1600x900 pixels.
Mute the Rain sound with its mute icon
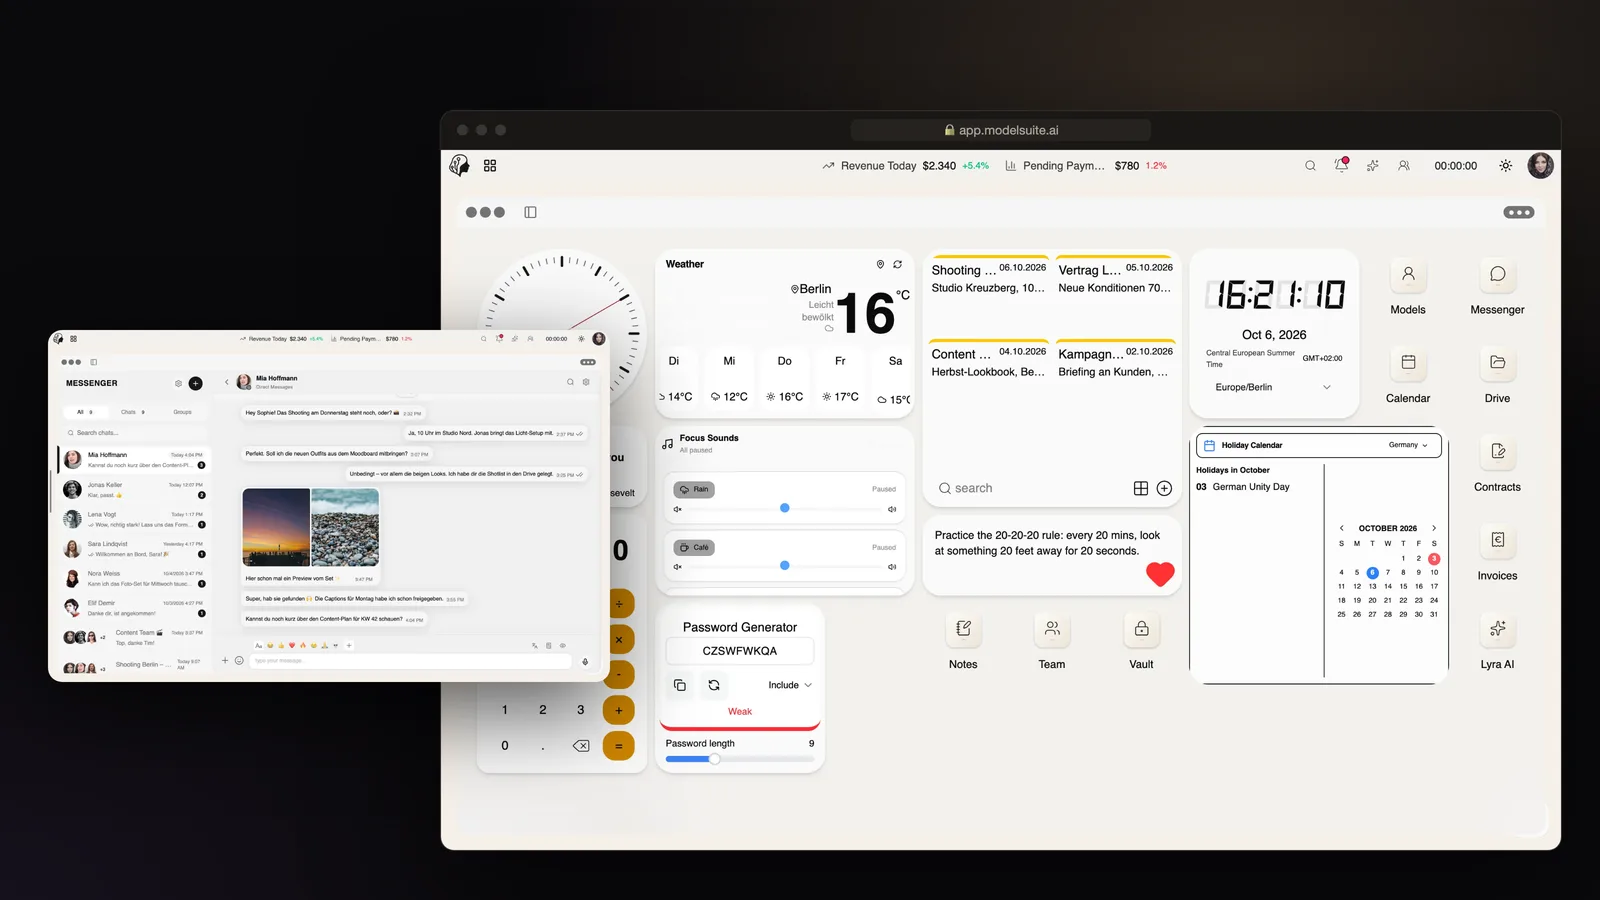[x=677, y=509]
